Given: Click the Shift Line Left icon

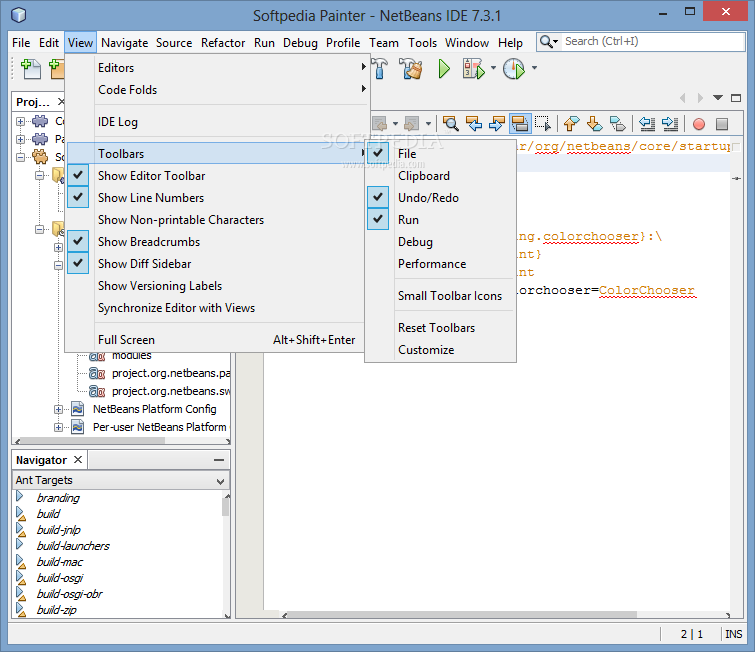Looking at the screenshot, I should pos(647,124).
